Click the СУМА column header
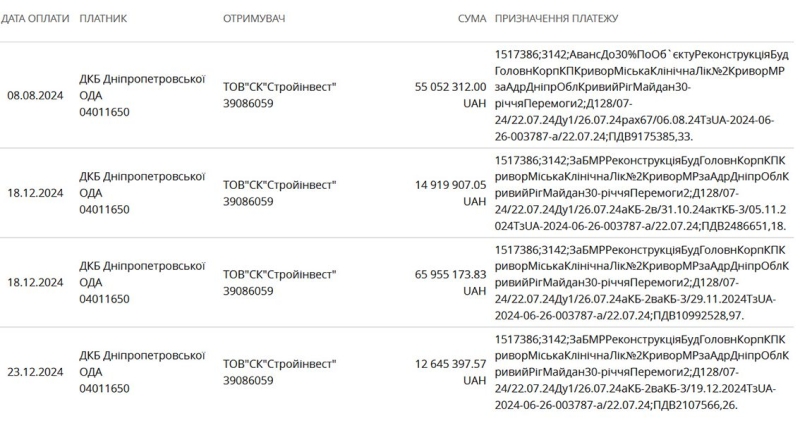This screenshot has width=800, height=423. click(472, 18)
